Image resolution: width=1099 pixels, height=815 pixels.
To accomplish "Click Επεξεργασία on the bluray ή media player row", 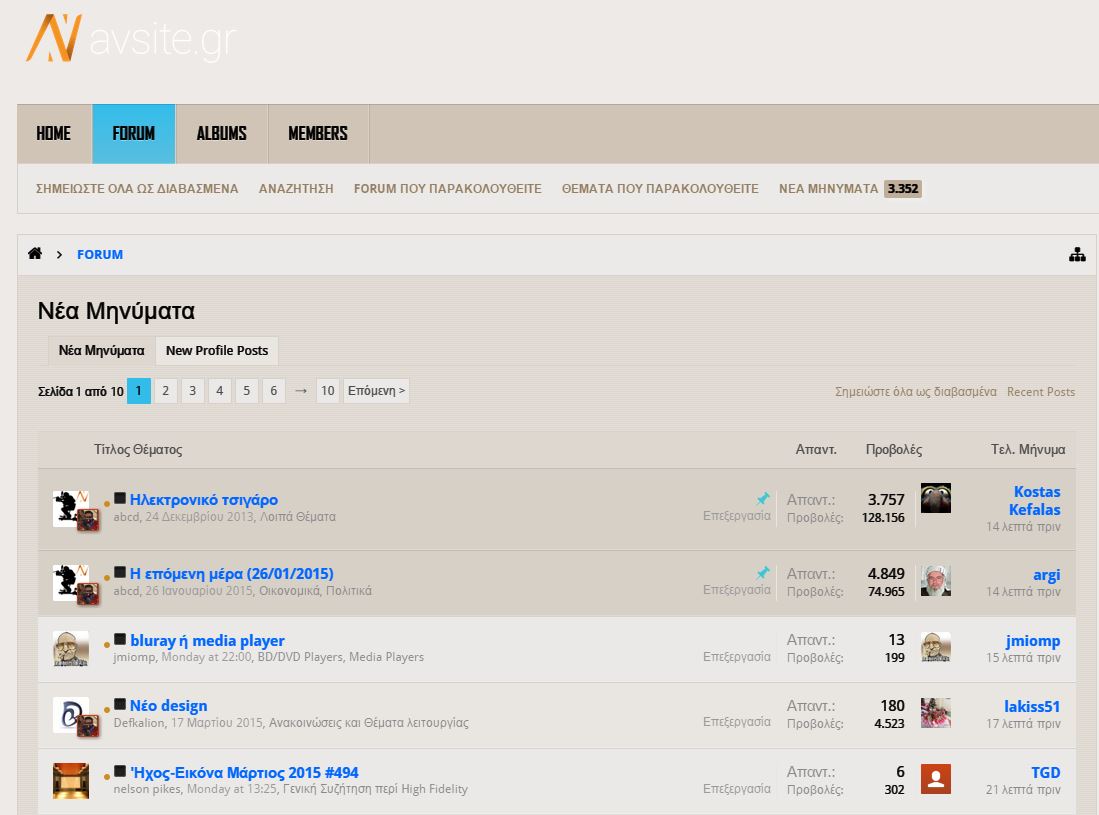I will point(736,657).
